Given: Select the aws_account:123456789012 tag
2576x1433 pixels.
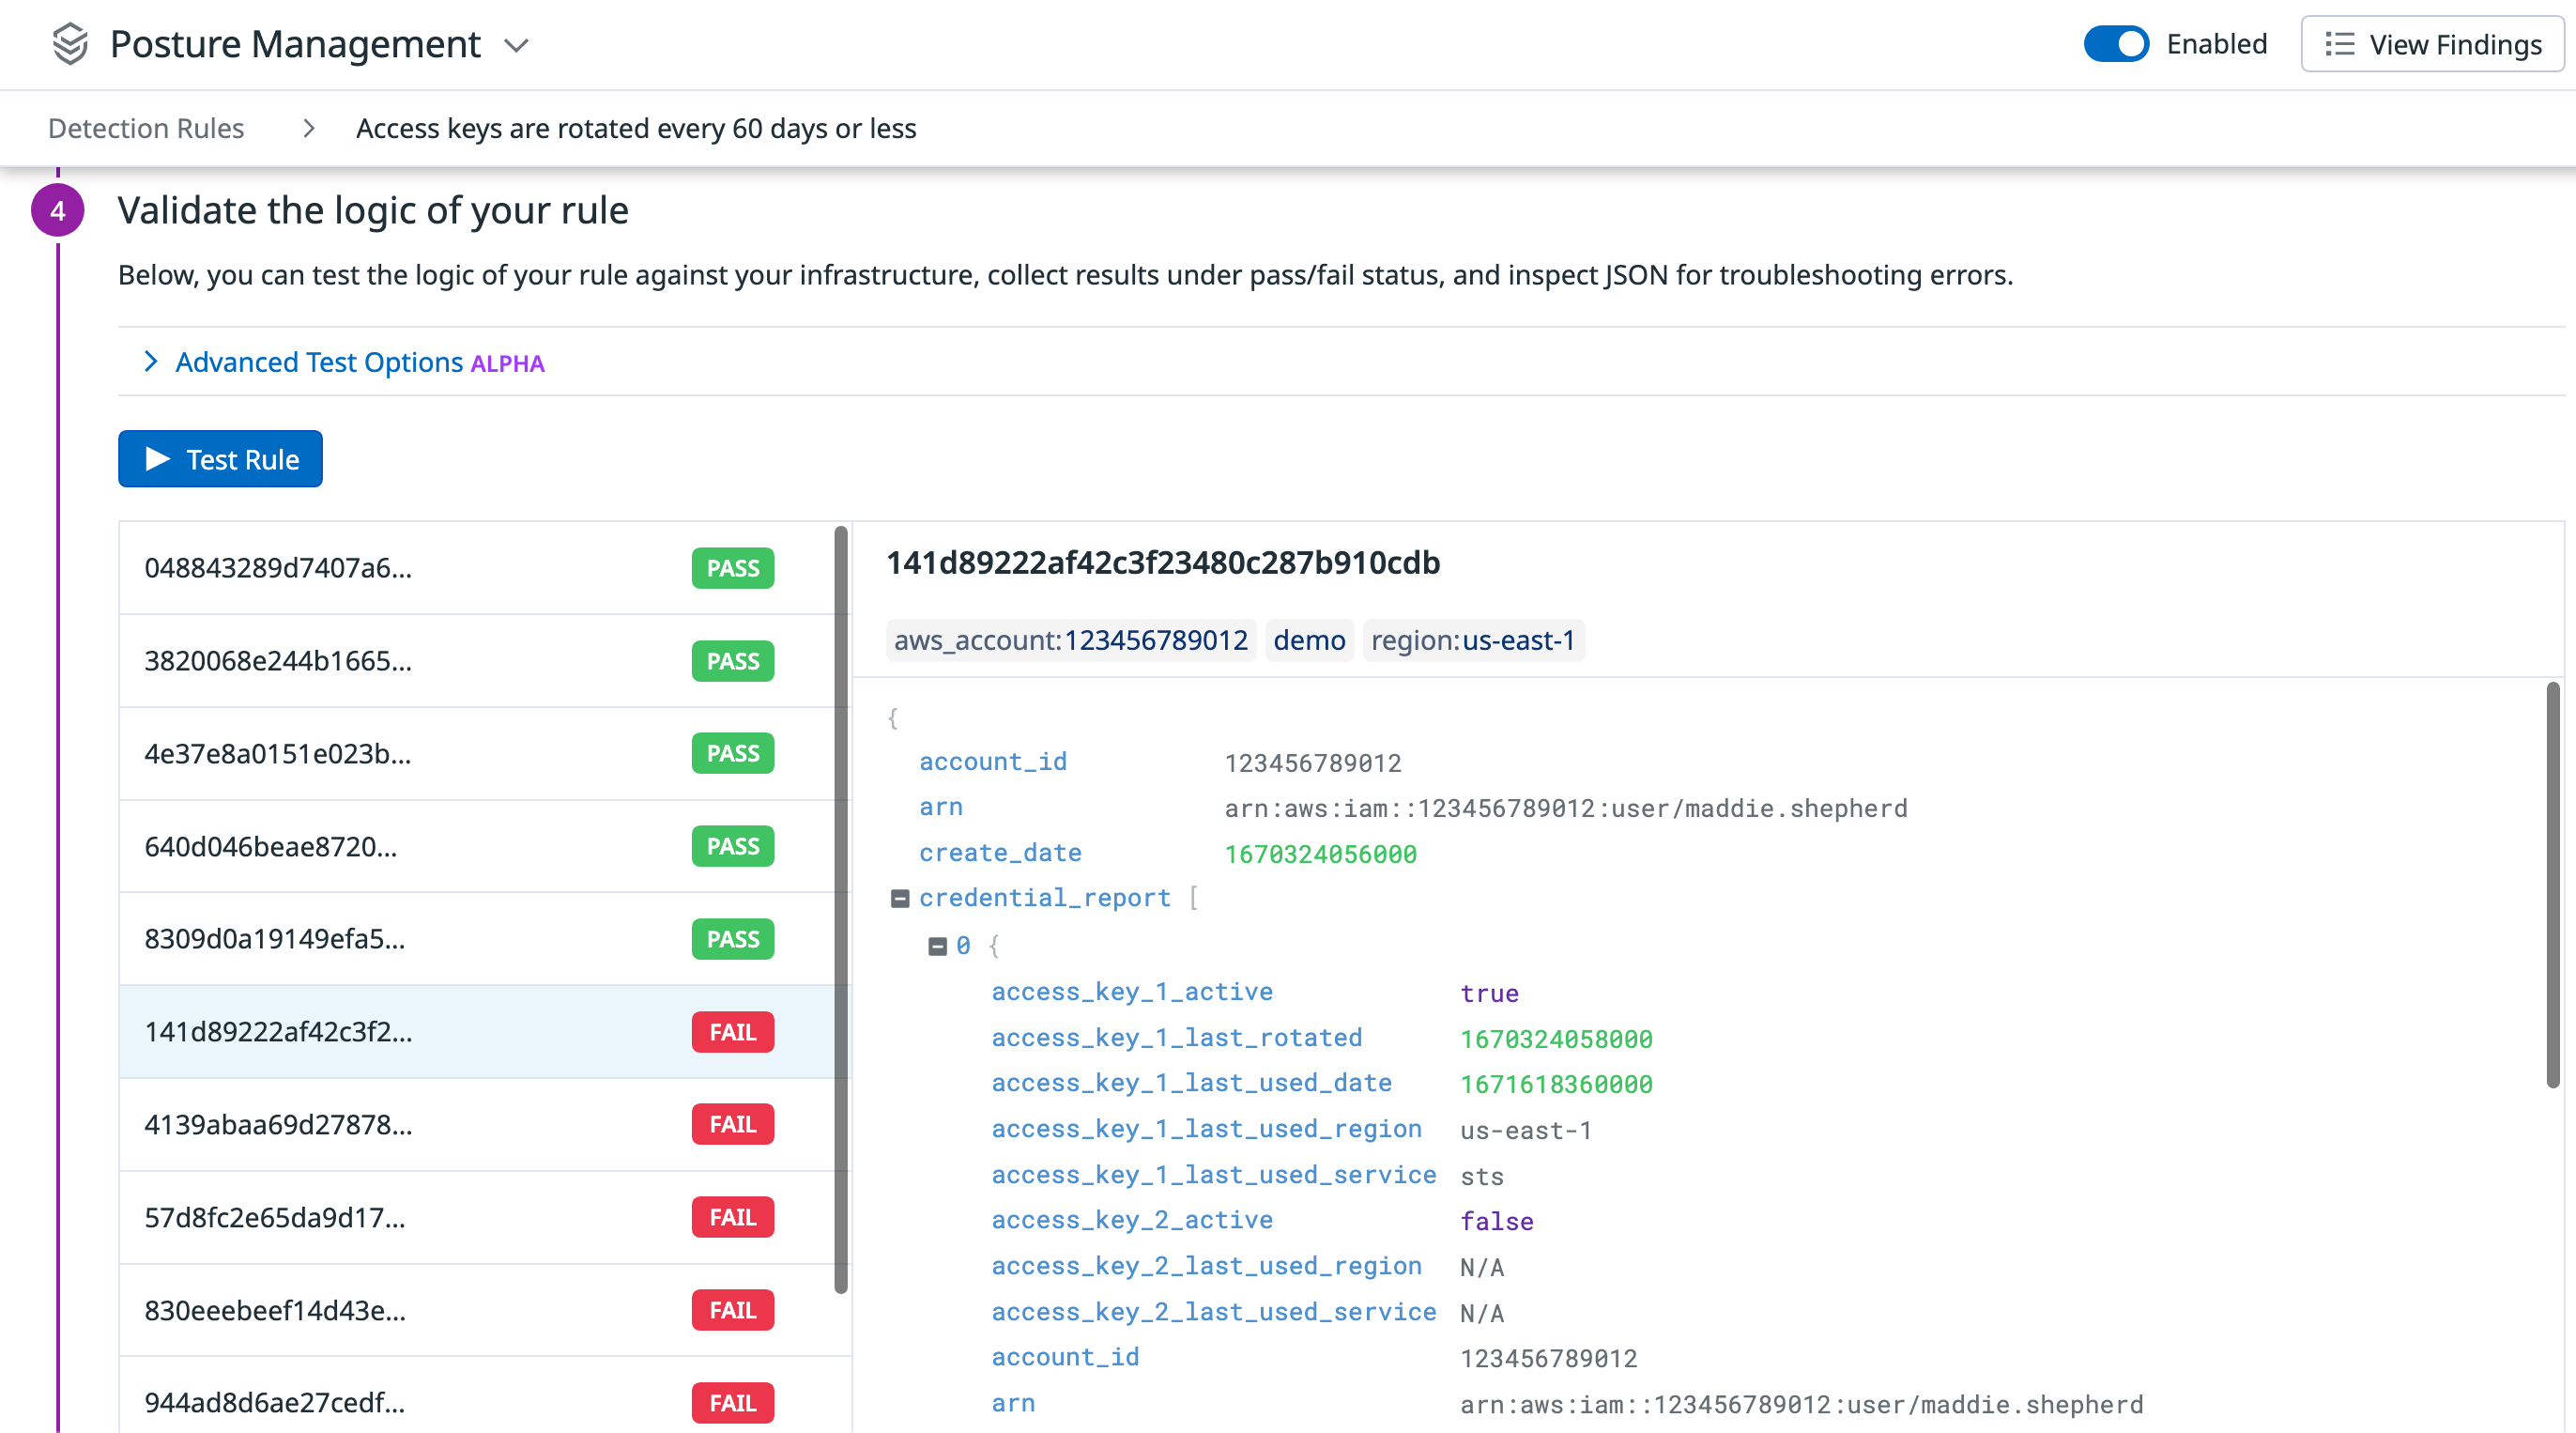Looking at the screenshot, I should pyautogui.click(x=1069, y=640).
